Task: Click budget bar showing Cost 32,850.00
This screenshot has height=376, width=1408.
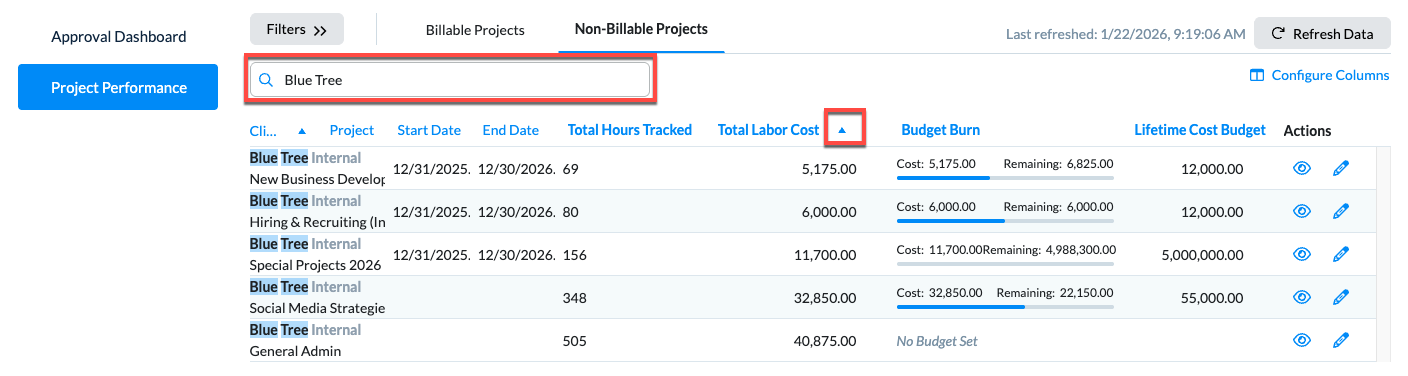Action: pyautogui.click(x=1005, y=307)
